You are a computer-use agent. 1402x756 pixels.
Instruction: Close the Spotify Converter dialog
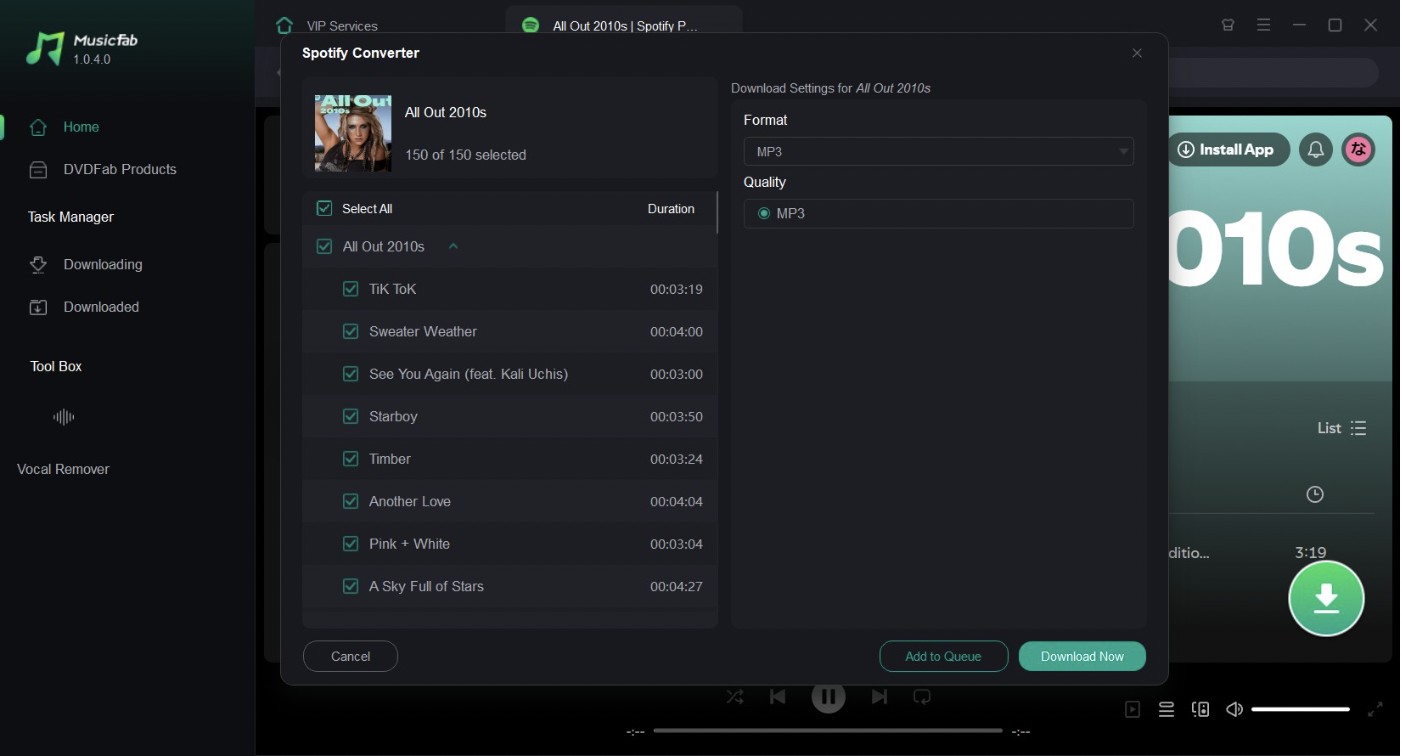pos(1137,53)
